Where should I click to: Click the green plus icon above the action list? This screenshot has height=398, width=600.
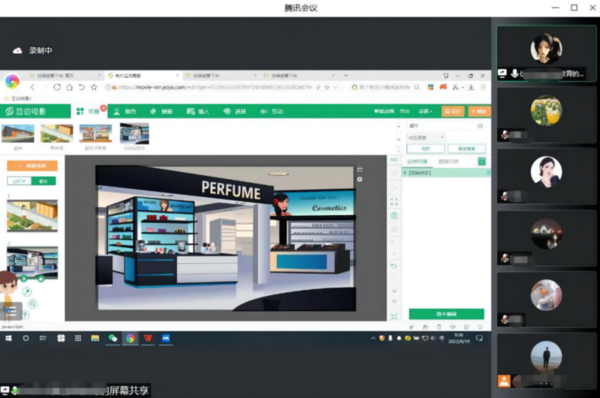tap(482, 161)
